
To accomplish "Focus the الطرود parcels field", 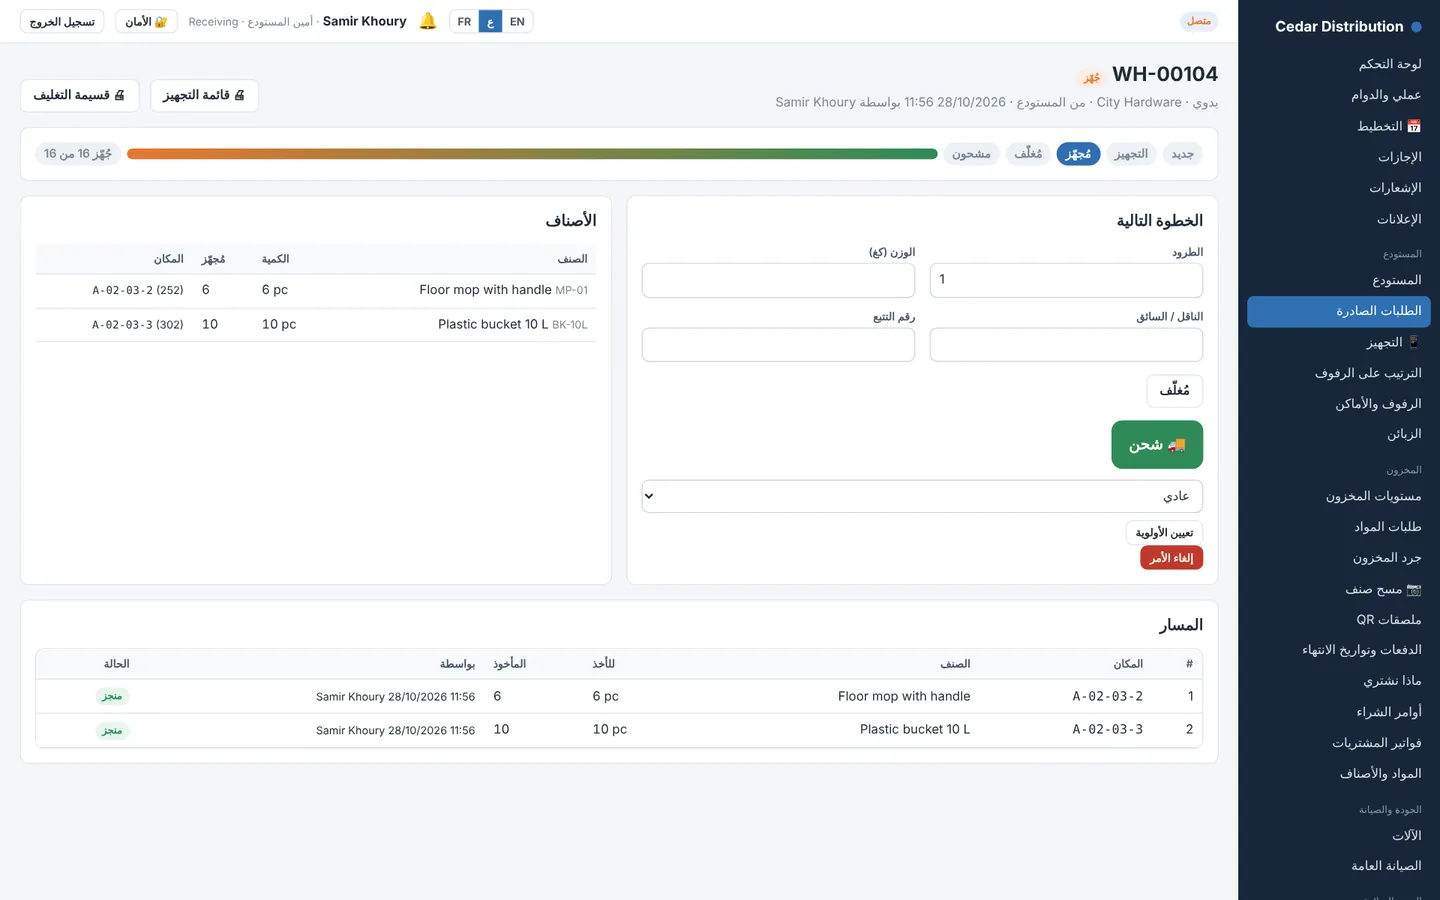I will point(1066,280).
